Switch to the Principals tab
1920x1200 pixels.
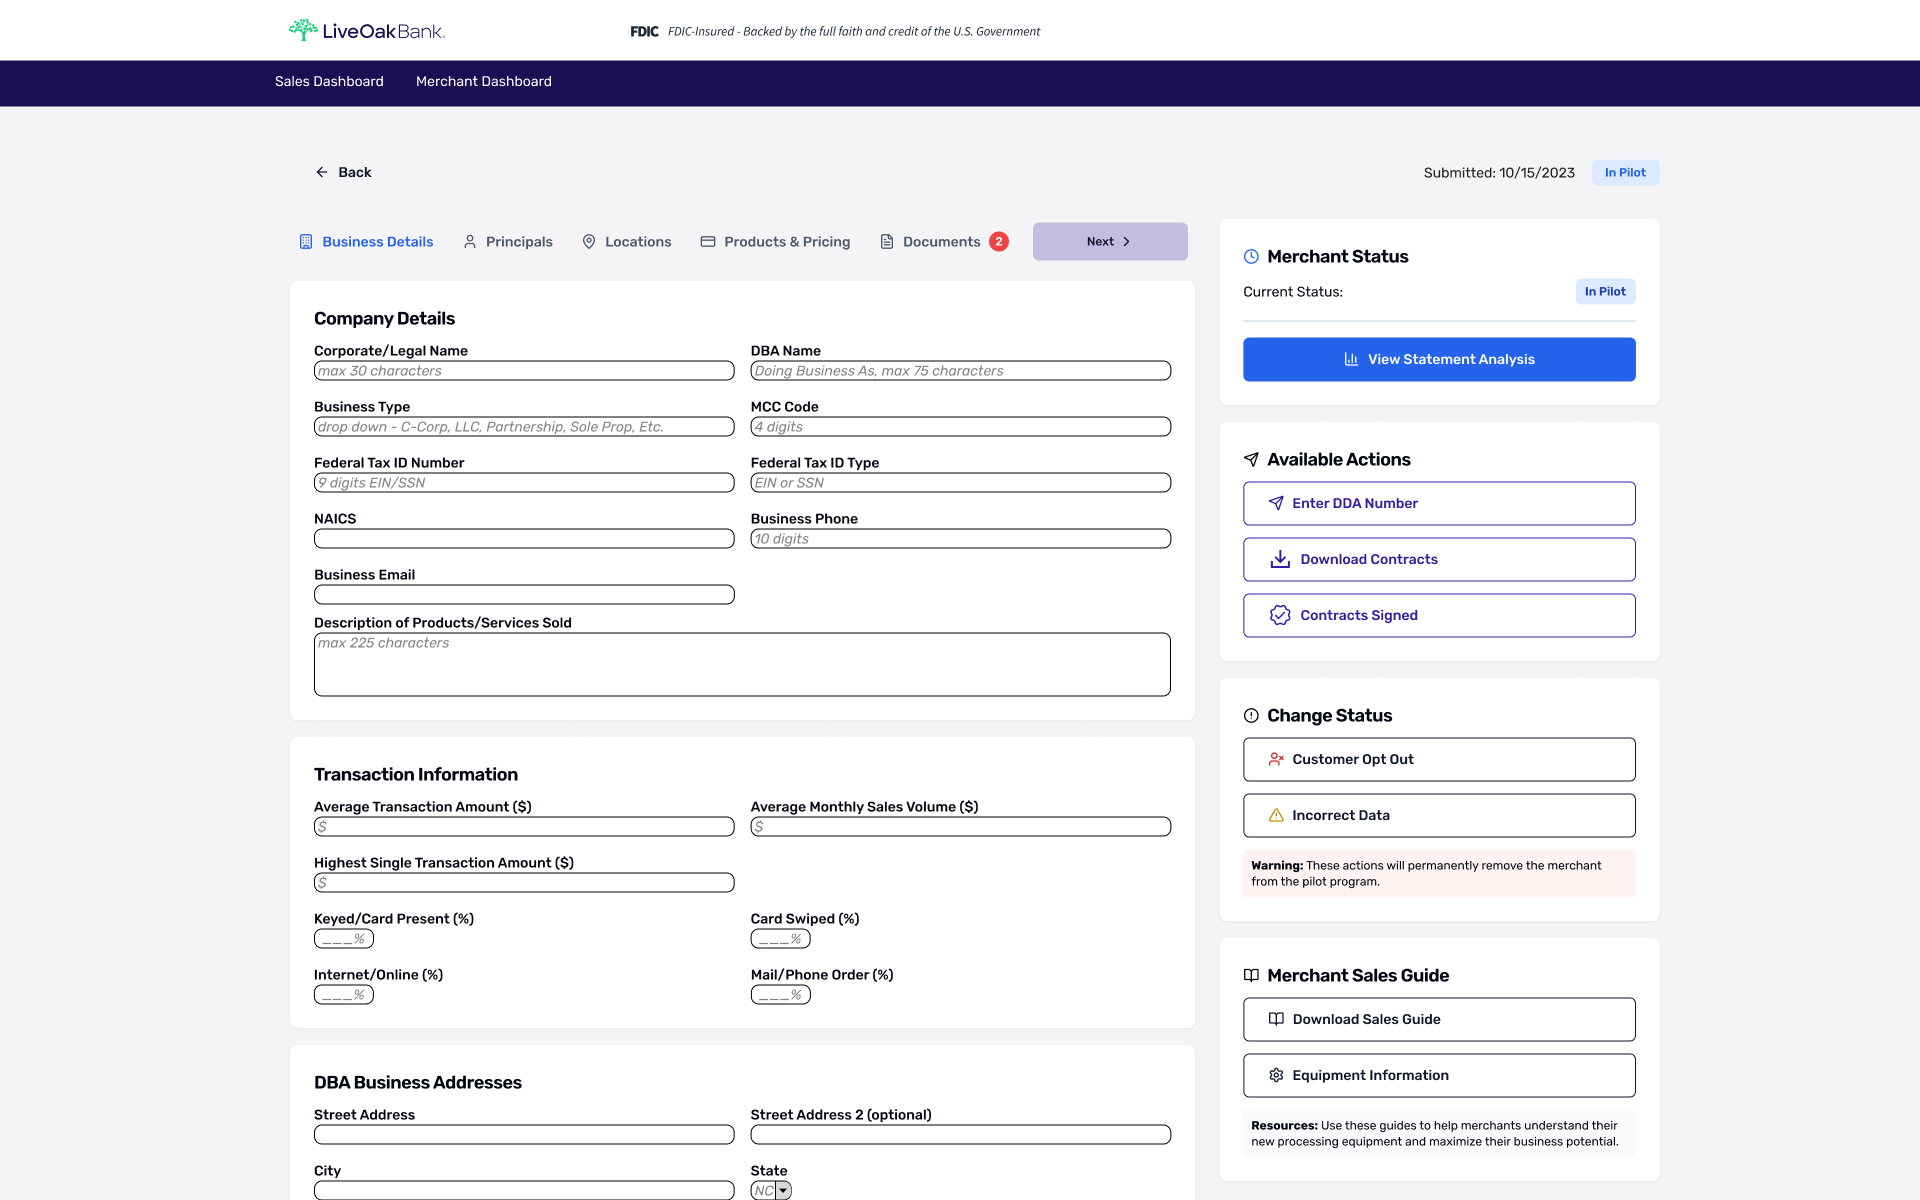tap(508, 242)
